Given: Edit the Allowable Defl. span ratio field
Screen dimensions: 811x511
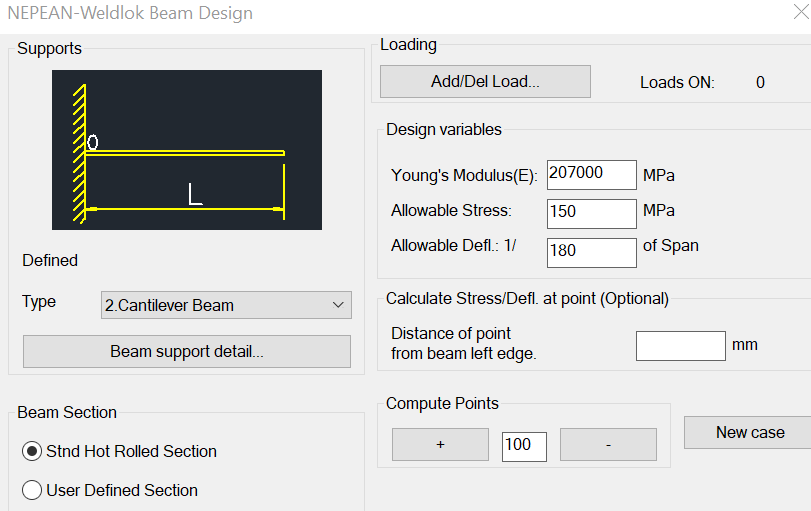Looking at the screenshot, I should tap(592, 252).
